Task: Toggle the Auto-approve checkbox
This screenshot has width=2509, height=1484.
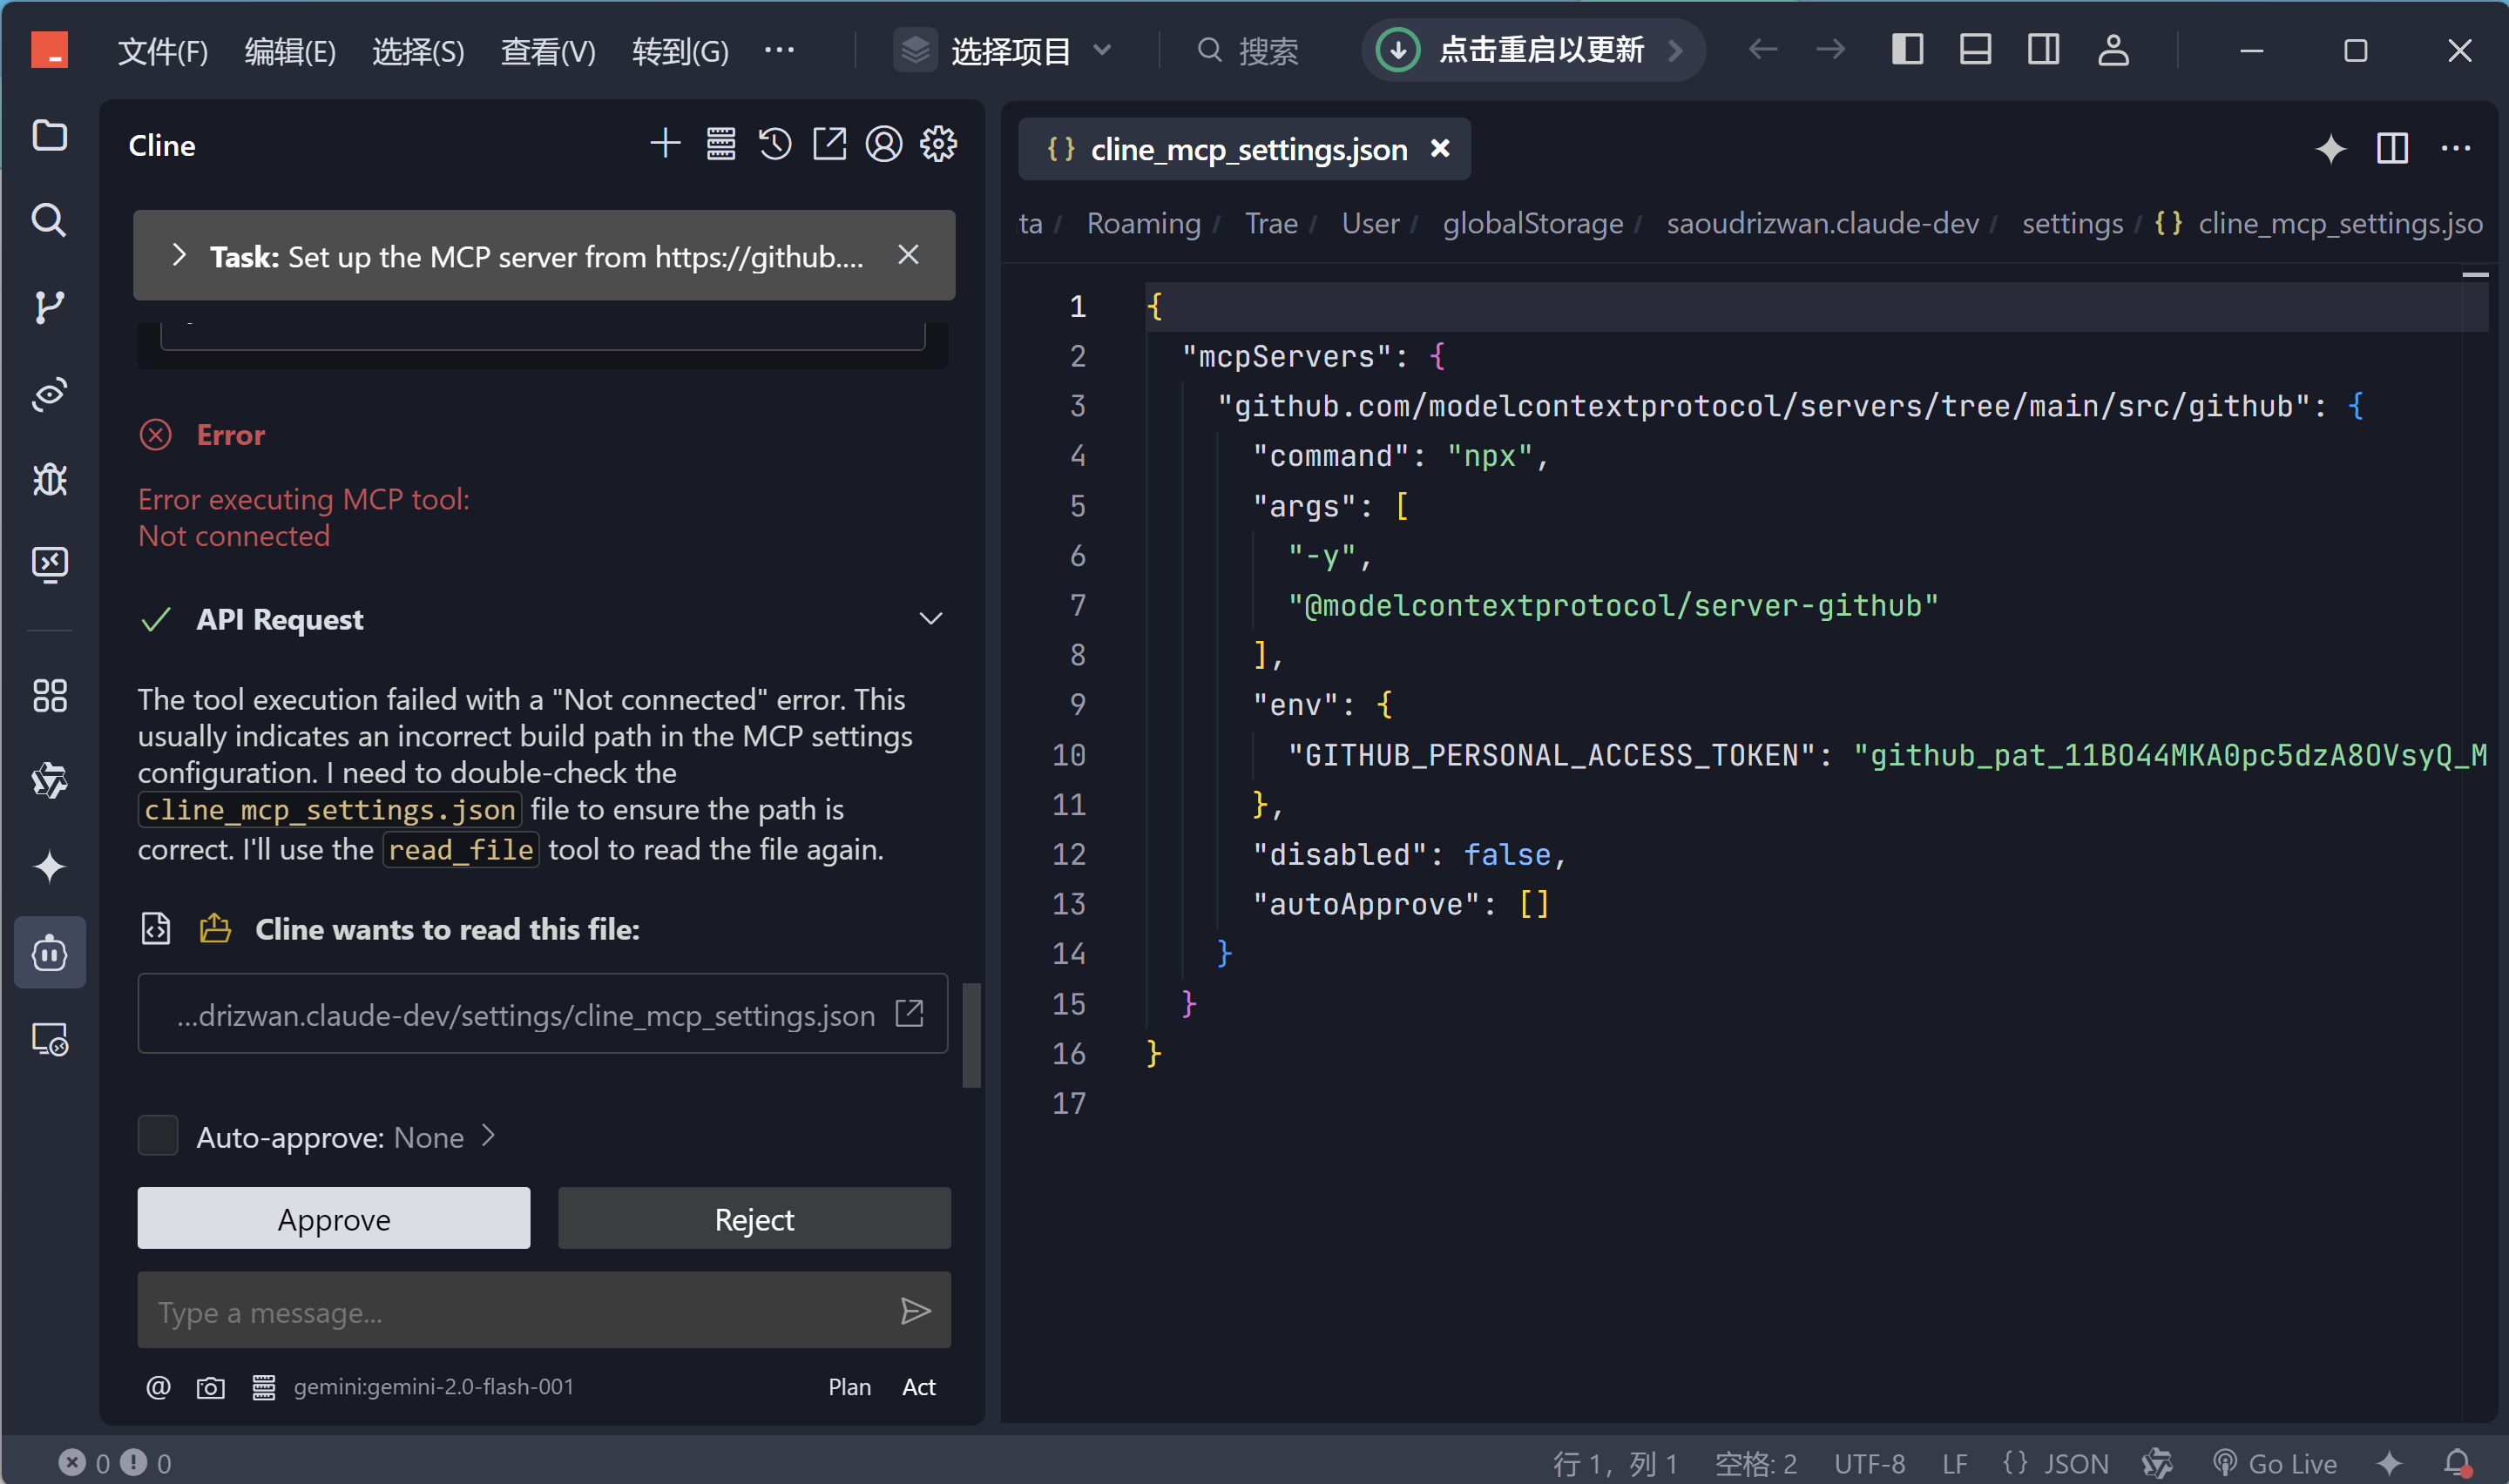Action: pyautogui.click(x=158, y=1137)
